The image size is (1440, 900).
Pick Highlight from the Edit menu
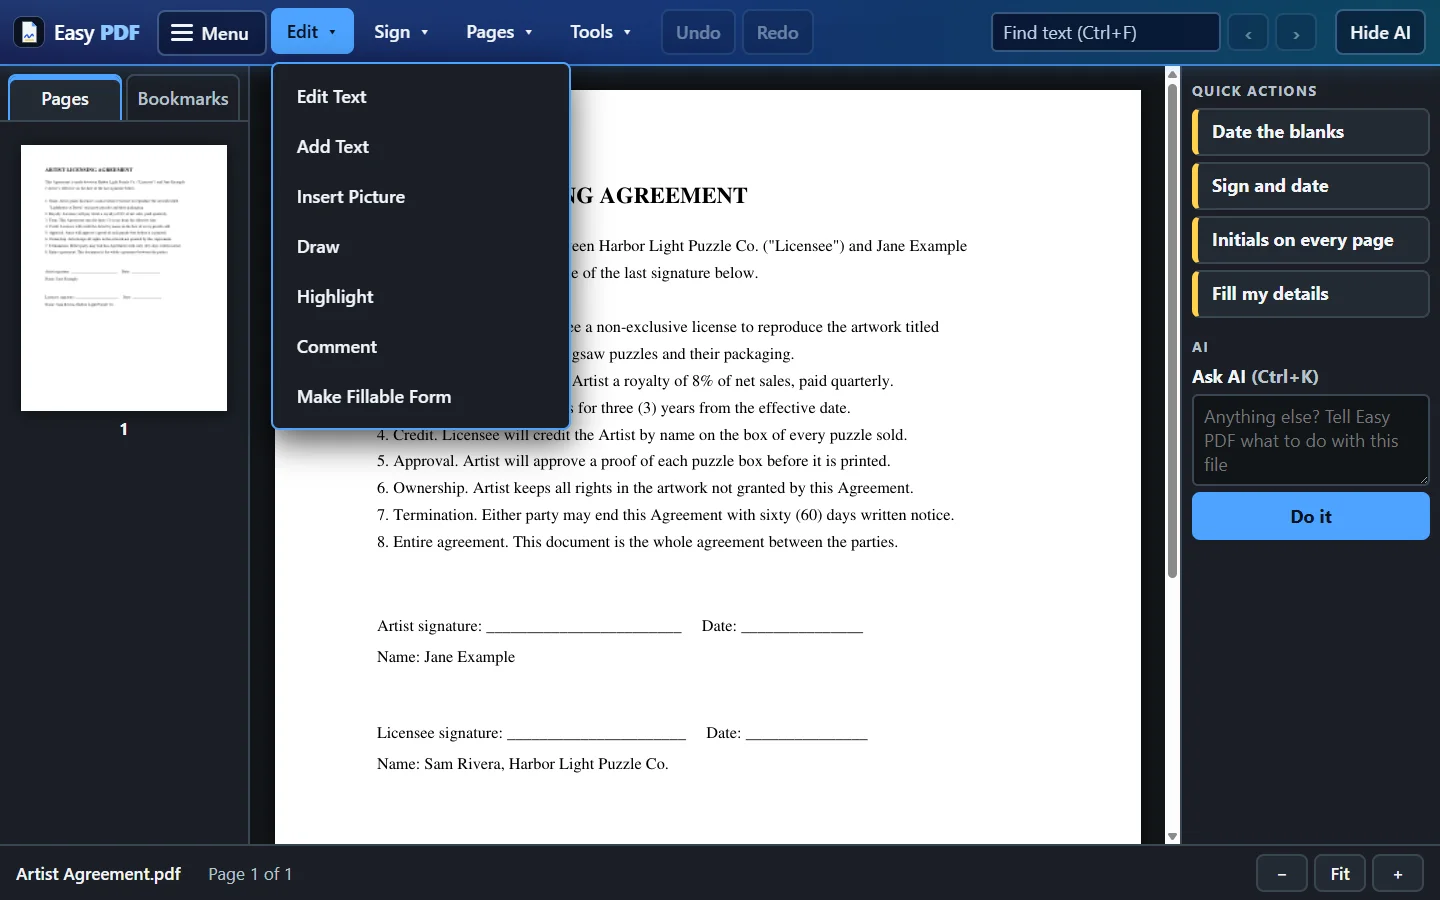[x=421, y=297]
